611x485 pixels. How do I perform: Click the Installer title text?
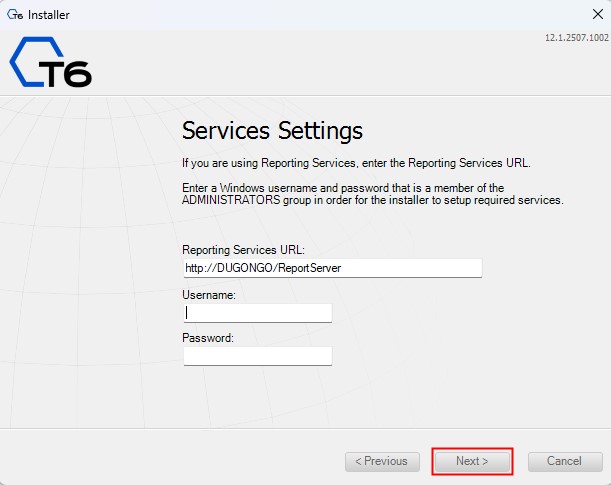click(x=49, y=15)
